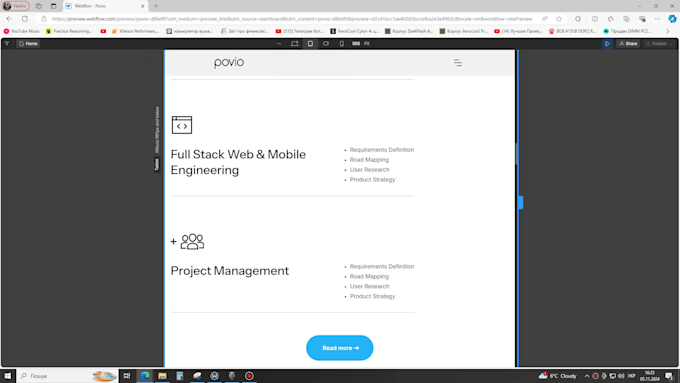Viewport: 680px width, 383px height.
Task: Open the red record app on taskbar
Action: tap(249, 376)
